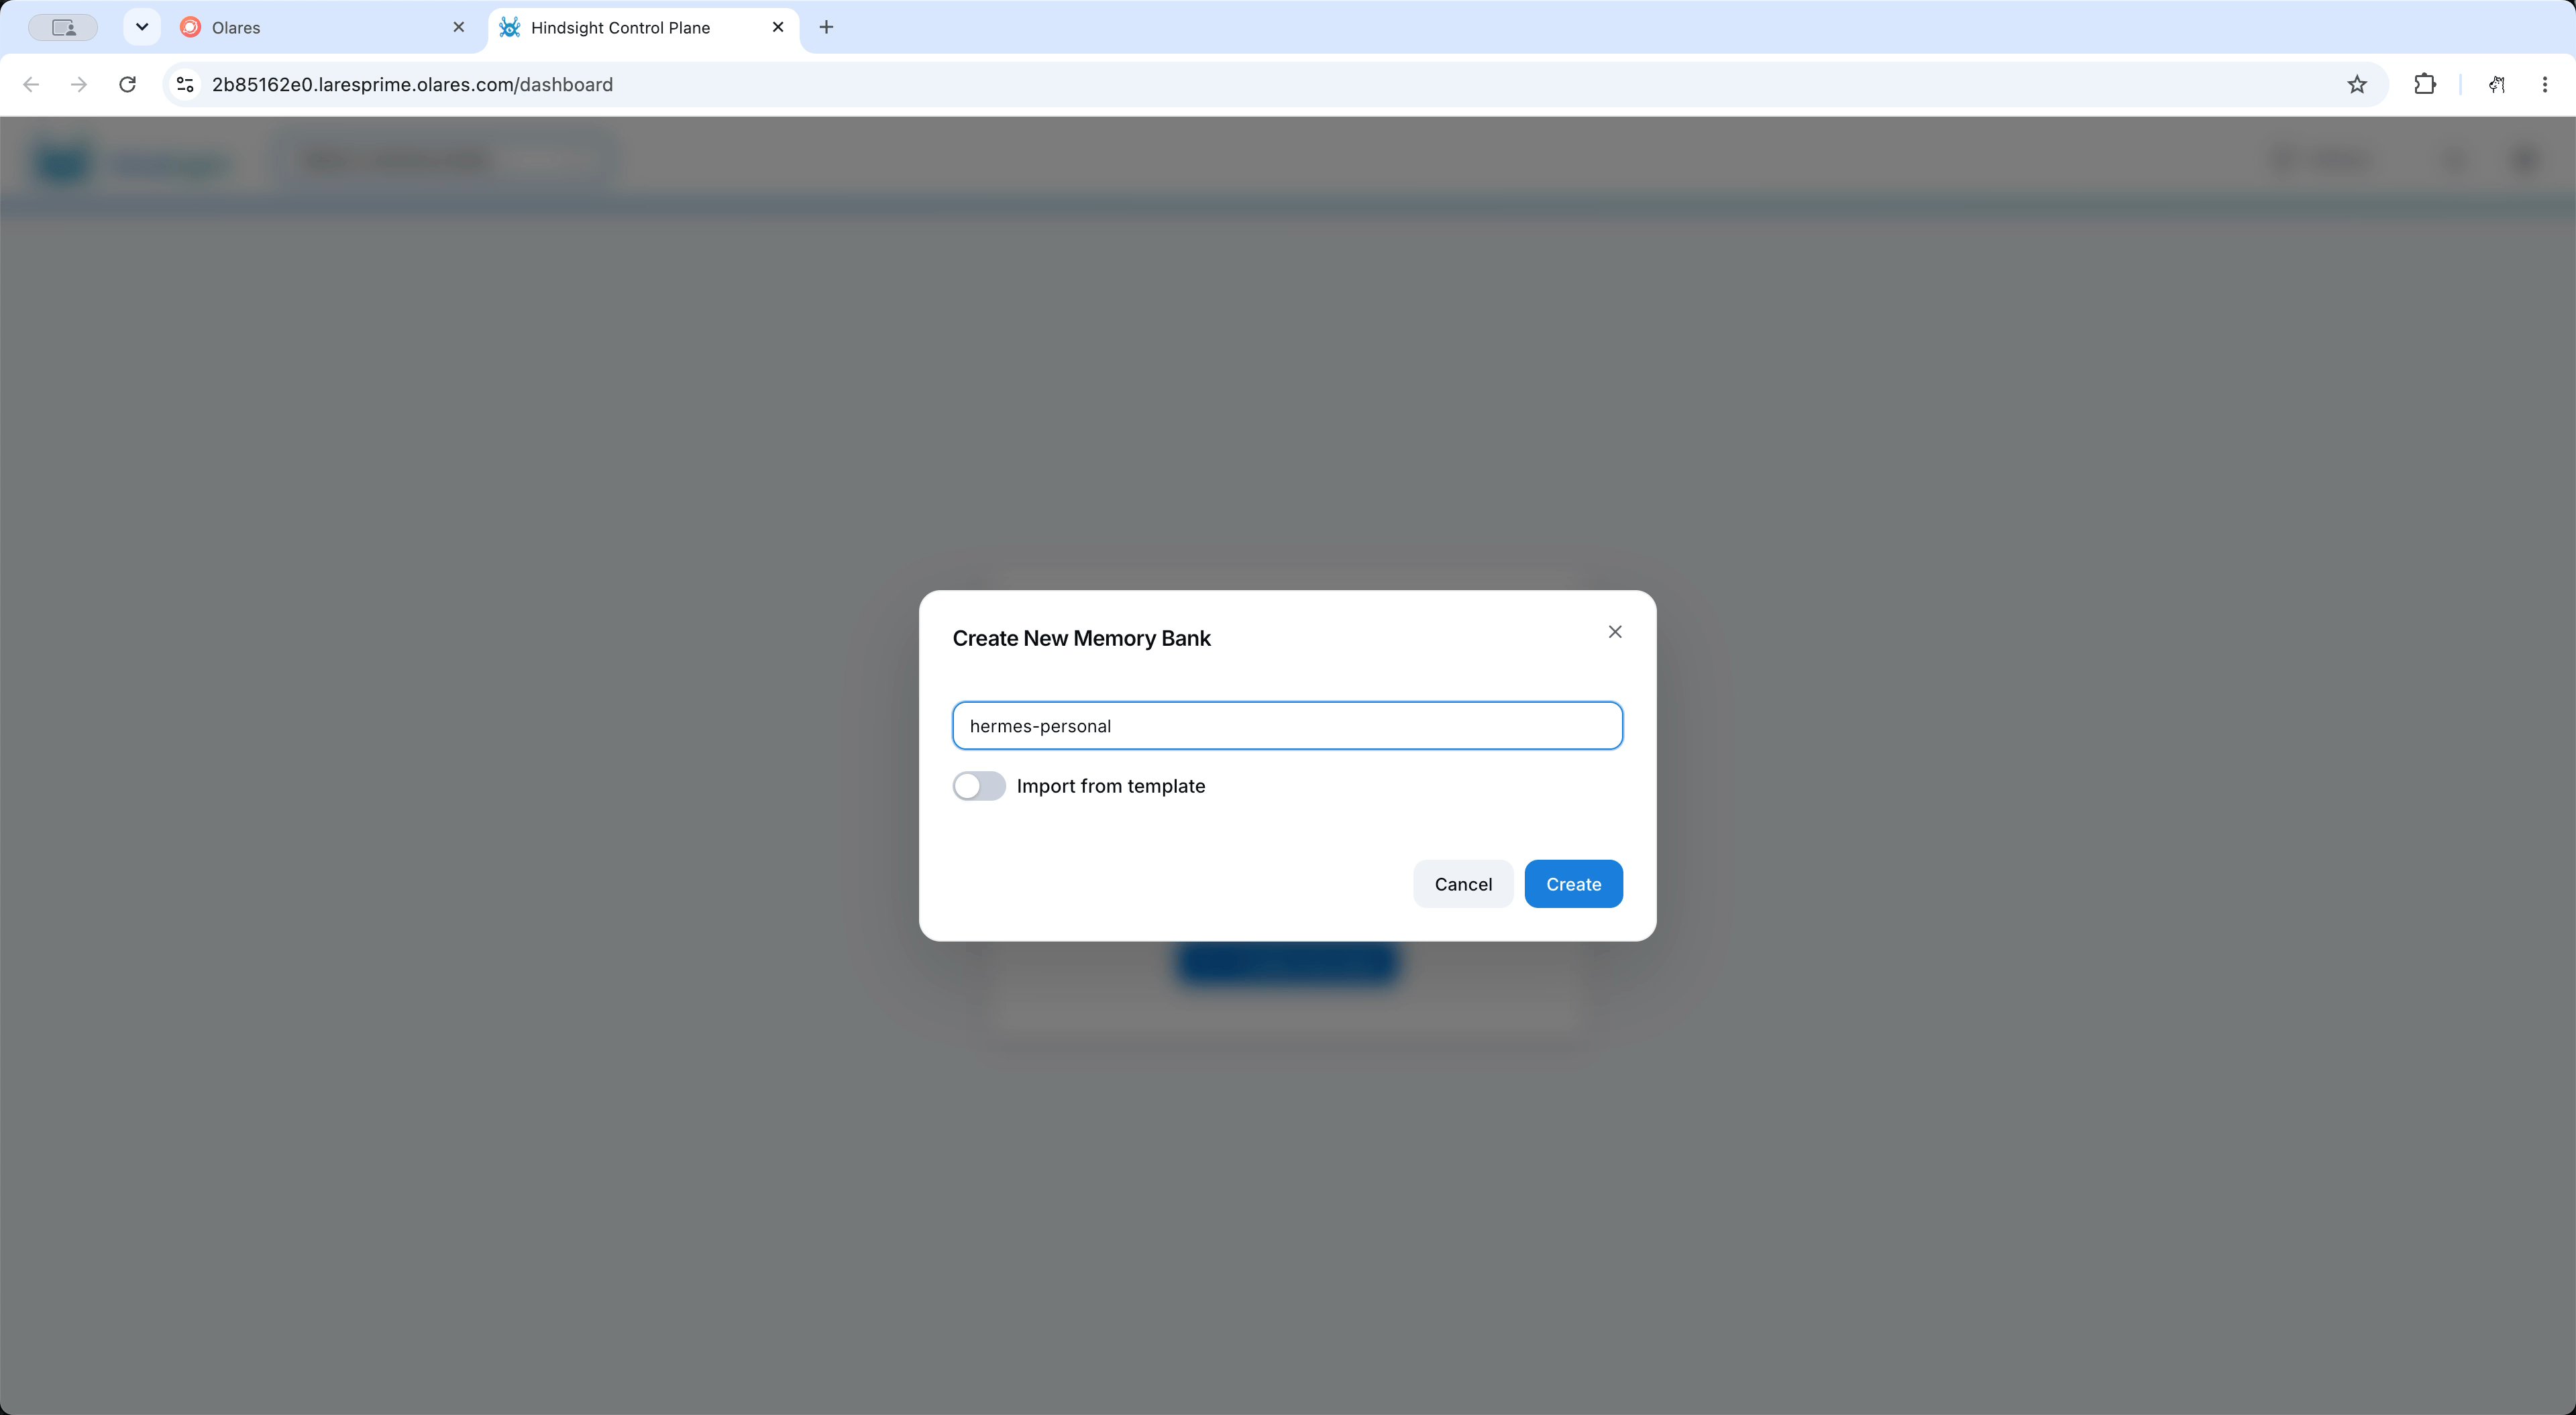Click the Hindsight tab favicon

pyautogui.click(x=510, y=28)
